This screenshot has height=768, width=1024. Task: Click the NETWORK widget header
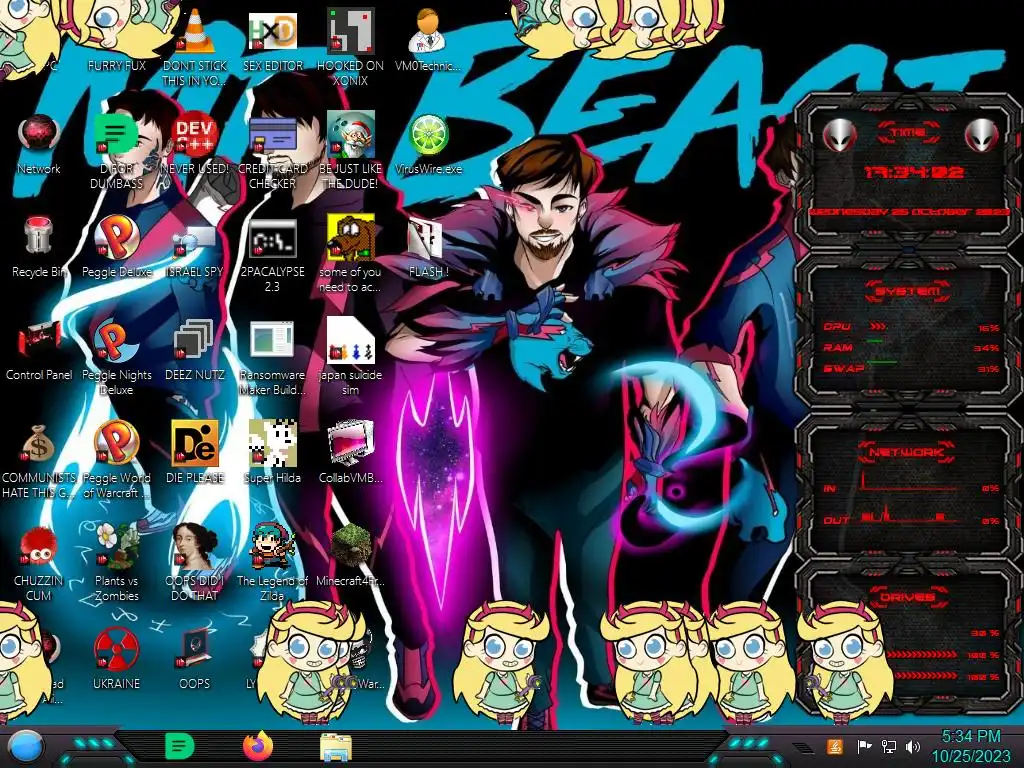click(x=906, y=452)
